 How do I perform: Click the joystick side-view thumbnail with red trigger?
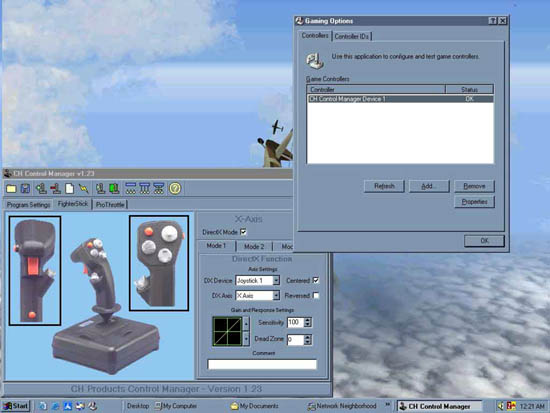pyautogui.click(x=35, y=271)
